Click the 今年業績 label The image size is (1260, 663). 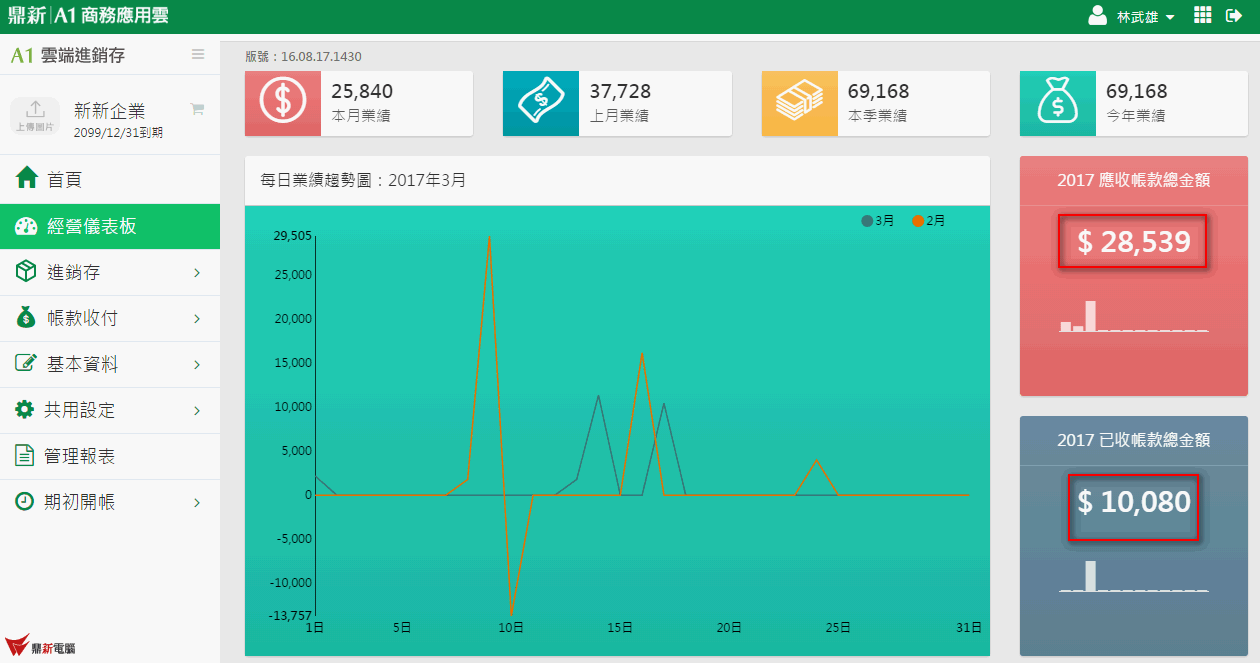(1136, 116)
